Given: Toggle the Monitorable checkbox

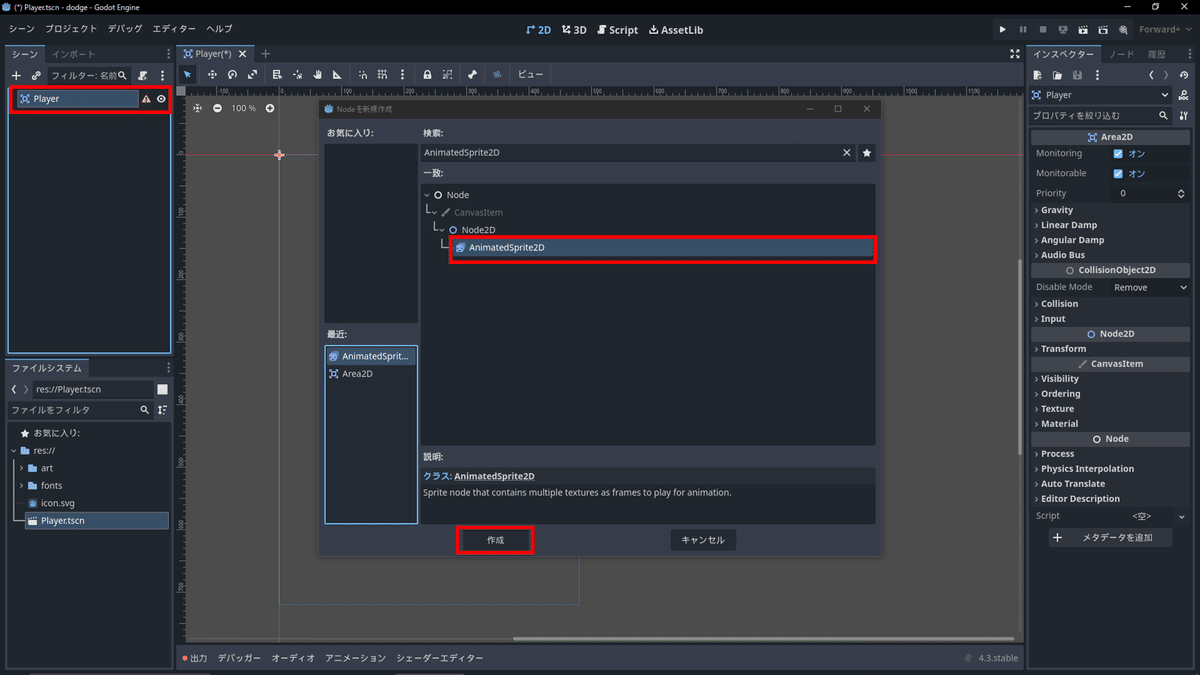Looking at the screenshot, I should (1118, 174).
